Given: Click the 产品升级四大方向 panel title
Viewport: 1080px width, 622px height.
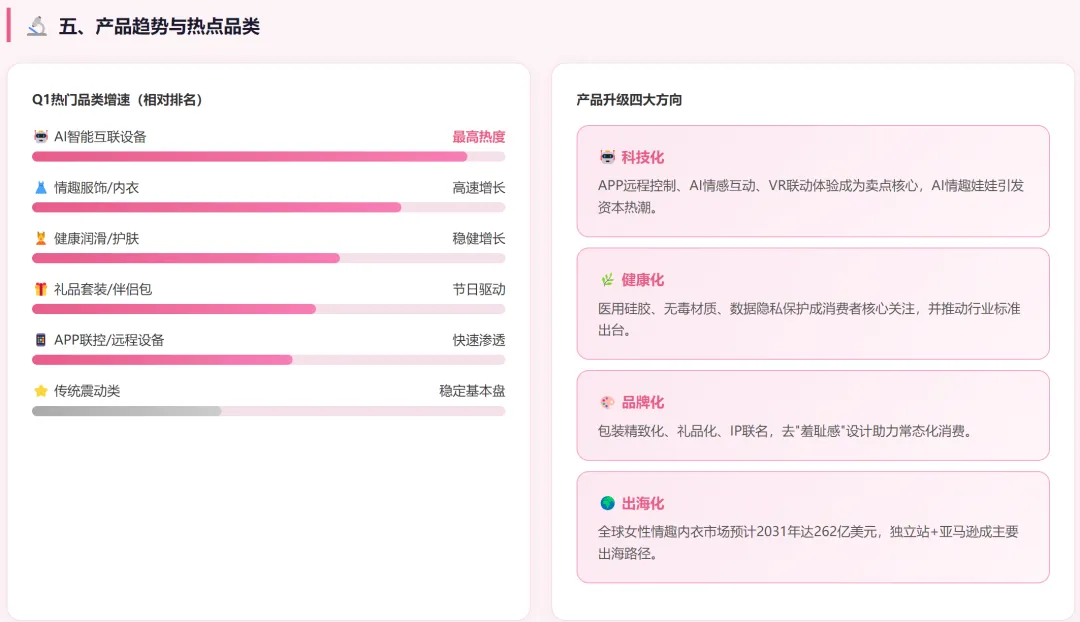Looking at the screenshot, I should (x=629, y=100).
